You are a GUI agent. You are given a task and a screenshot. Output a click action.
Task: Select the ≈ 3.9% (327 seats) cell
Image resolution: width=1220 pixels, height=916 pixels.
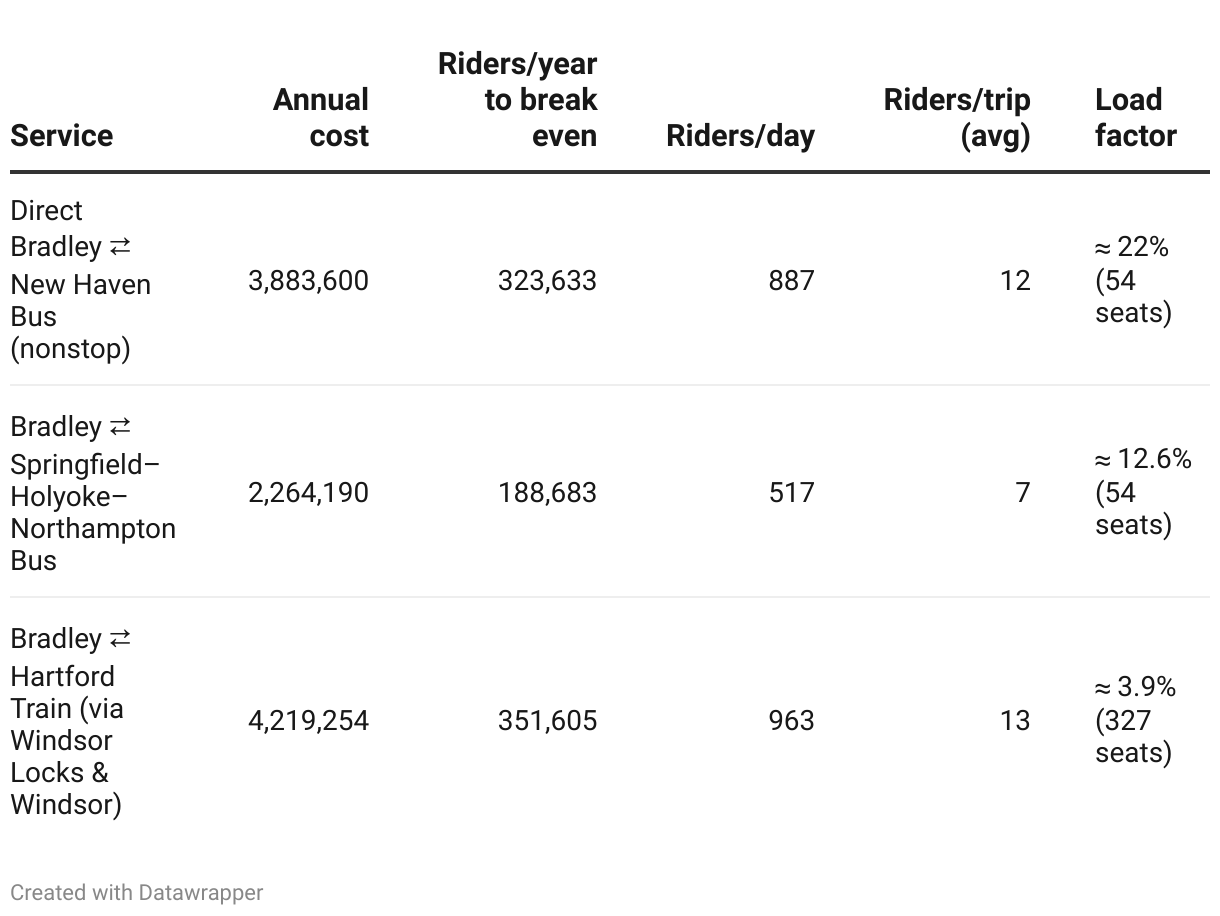click(1135, 720)
